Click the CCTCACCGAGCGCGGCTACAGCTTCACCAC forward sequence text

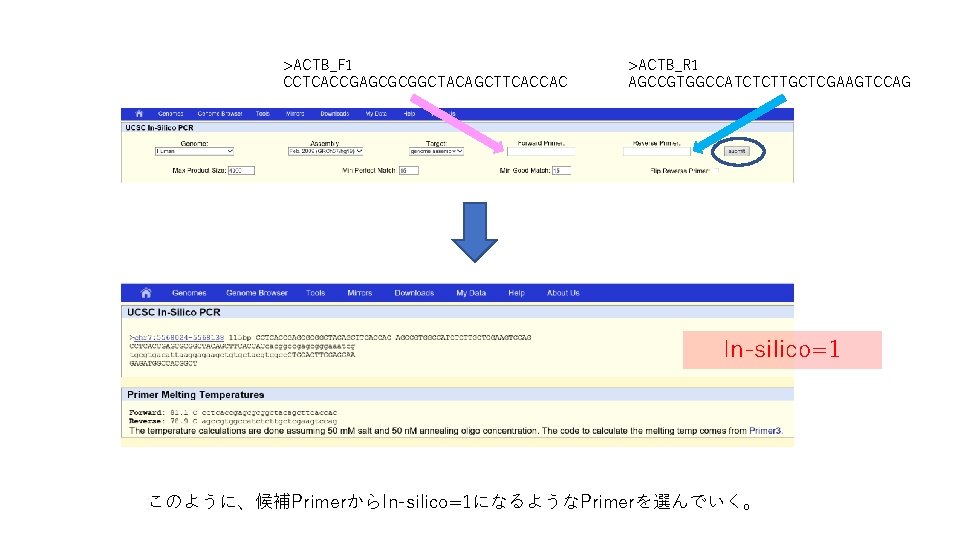click(x=425, y=82)
